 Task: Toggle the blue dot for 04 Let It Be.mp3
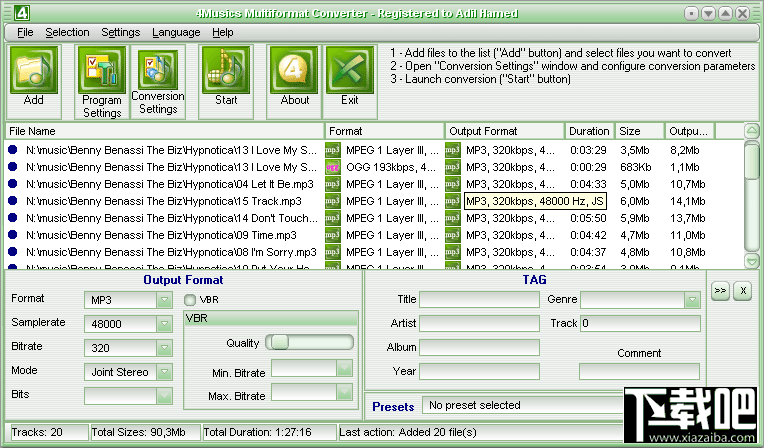coord(13,184)
